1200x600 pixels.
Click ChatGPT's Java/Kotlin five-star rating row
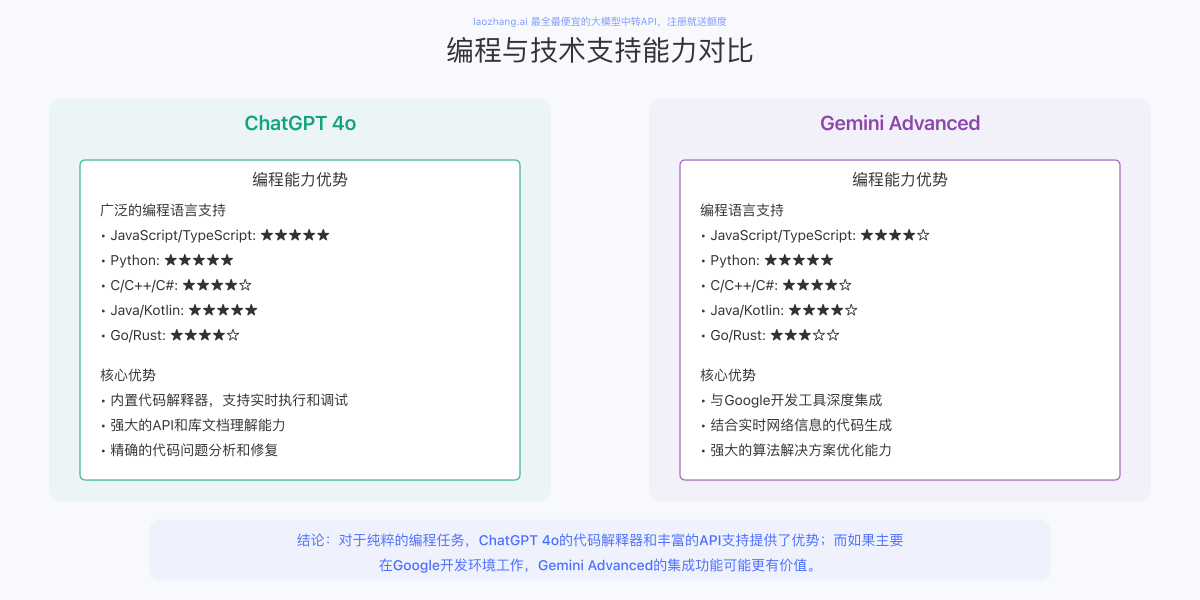(179, 310)
